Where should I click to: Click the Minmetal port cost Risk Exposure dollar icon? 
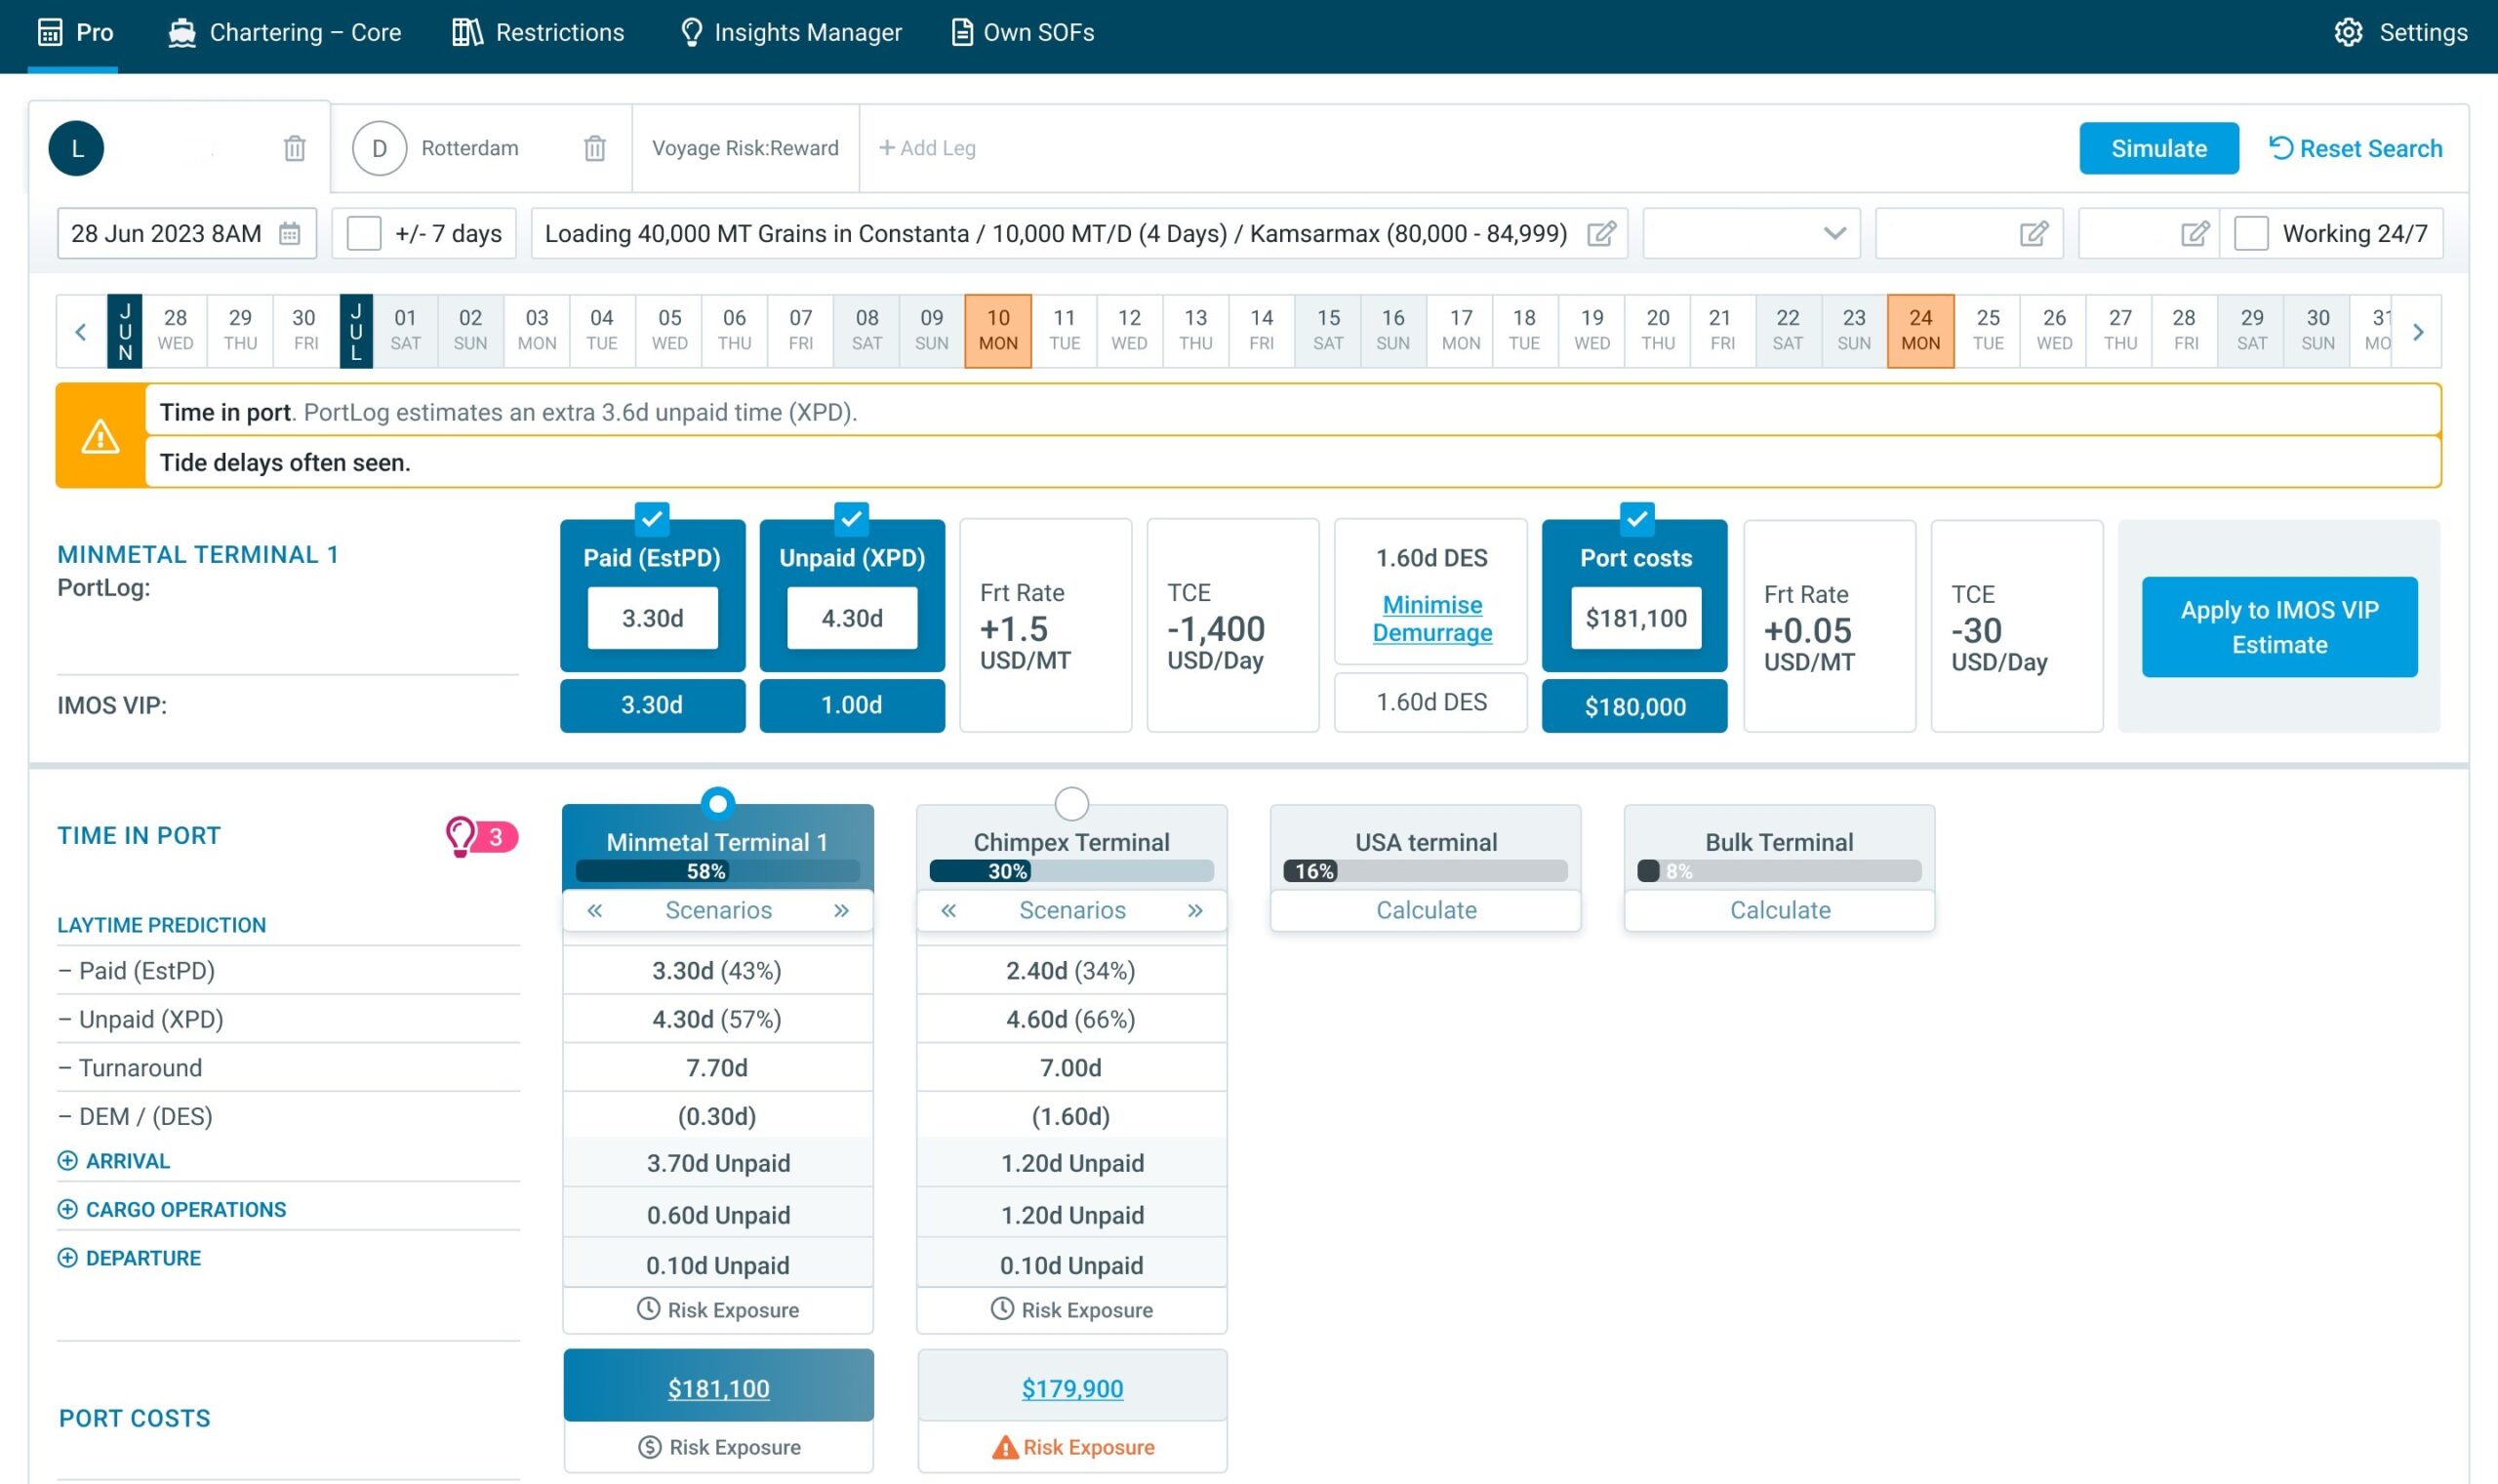(x=650, y=1447)
